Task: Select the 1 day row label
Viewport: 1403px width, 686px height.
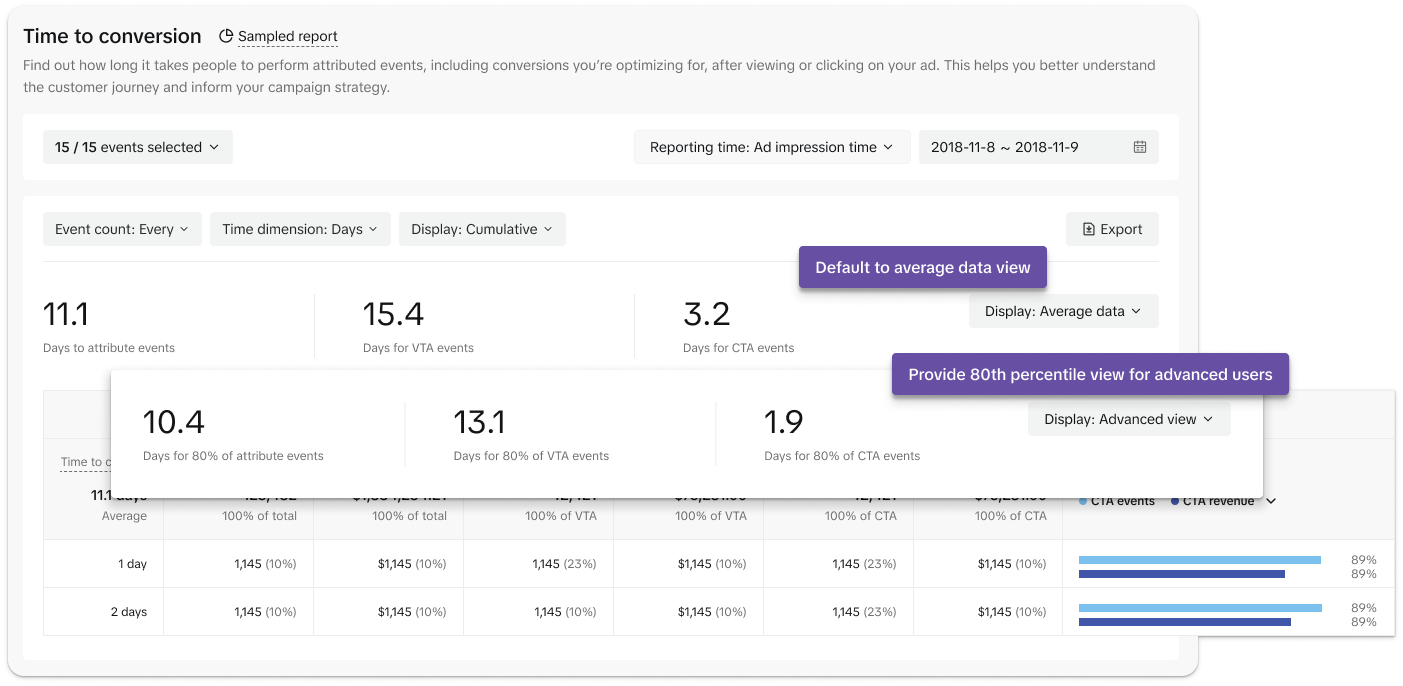Action: pos(132,564)
